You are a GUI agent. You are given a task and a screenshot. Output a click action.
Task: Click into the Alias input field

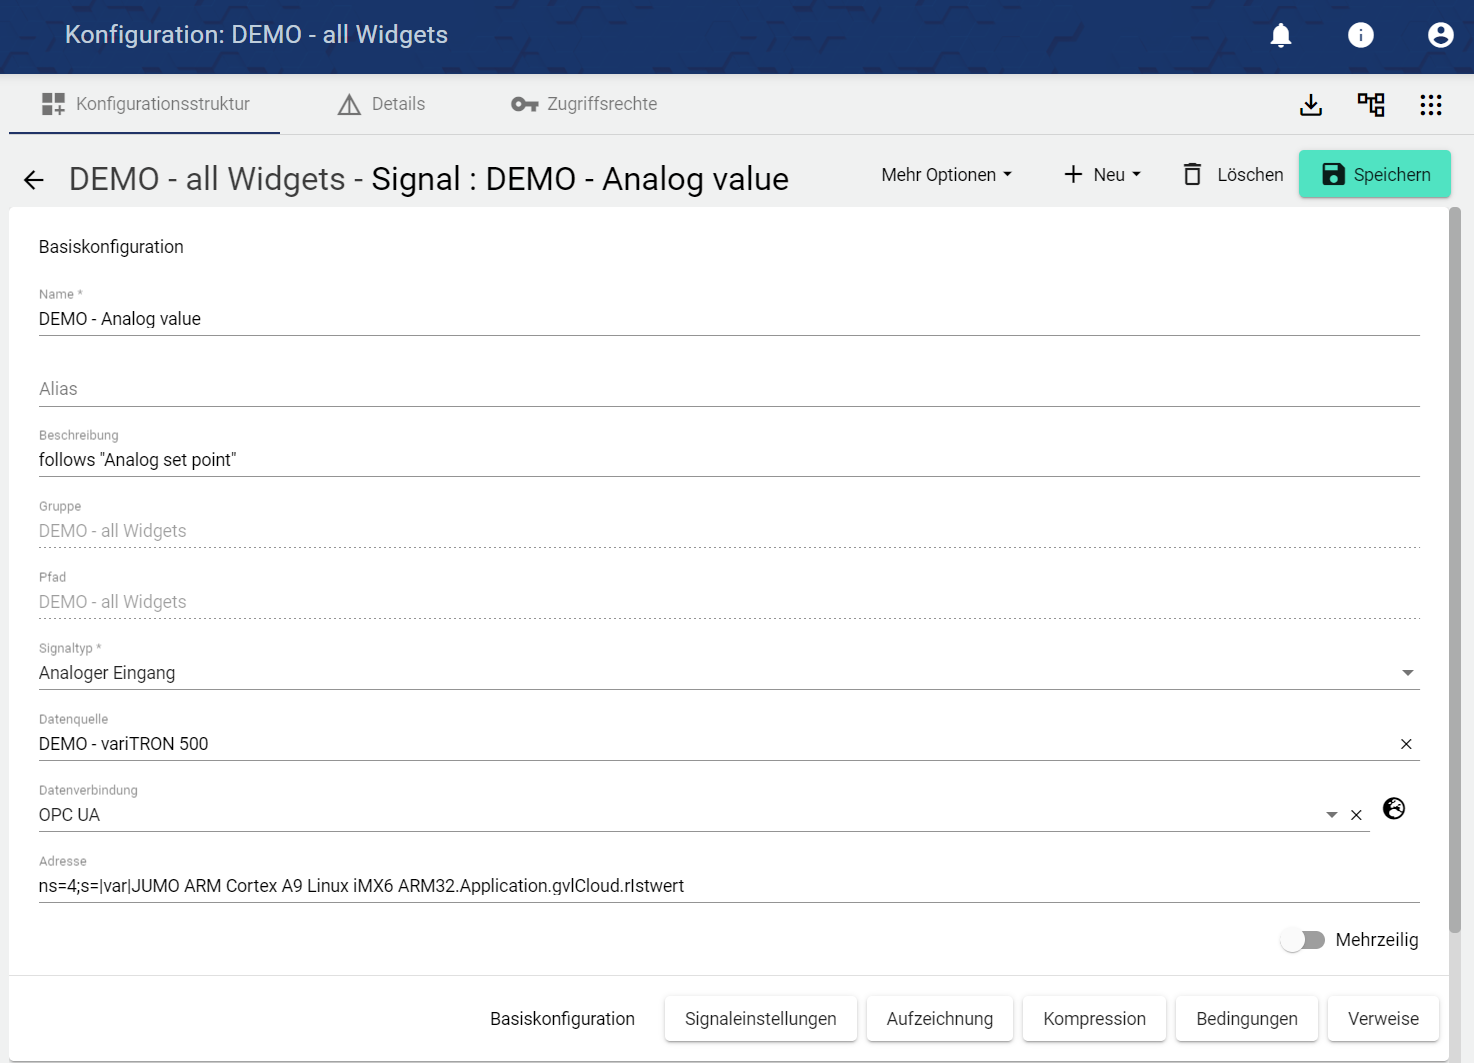(x=728, y=389)
